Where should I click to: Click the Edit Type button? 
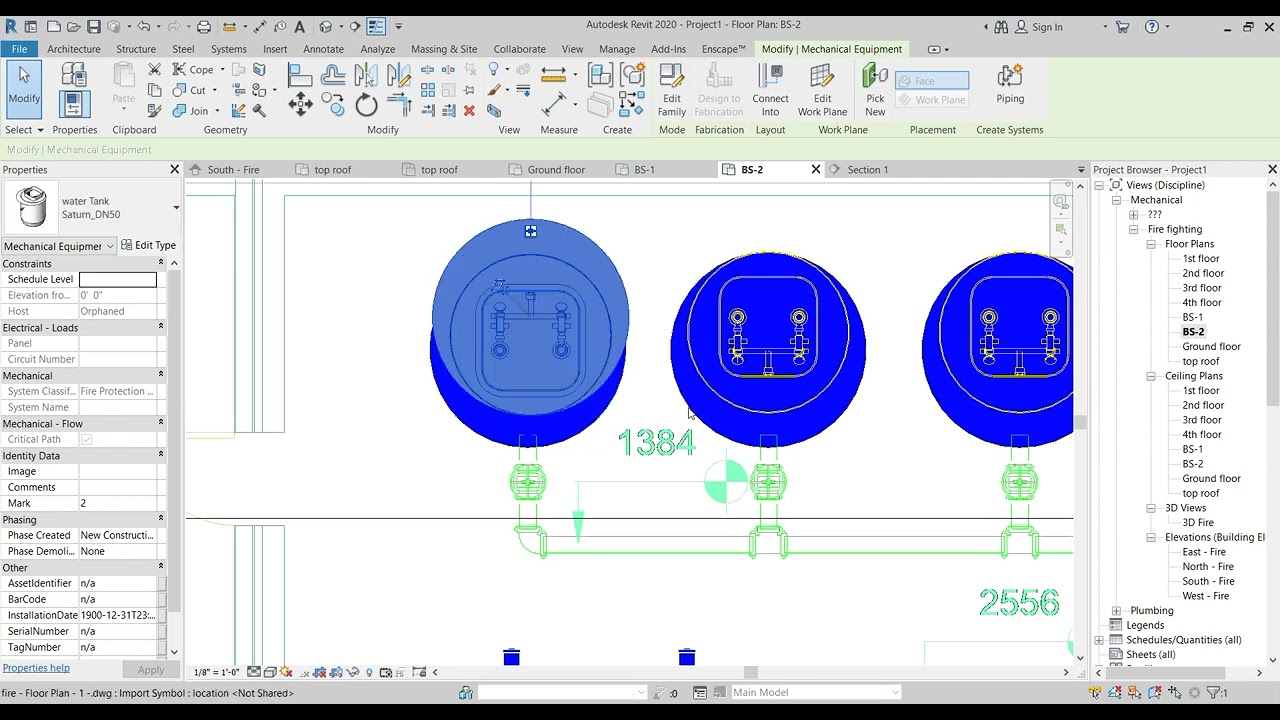(148, 245)
